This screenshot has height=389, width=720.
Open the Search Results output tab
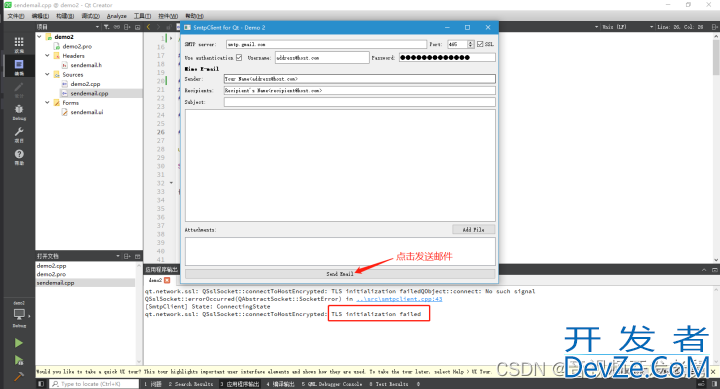[x=191, y=384]
